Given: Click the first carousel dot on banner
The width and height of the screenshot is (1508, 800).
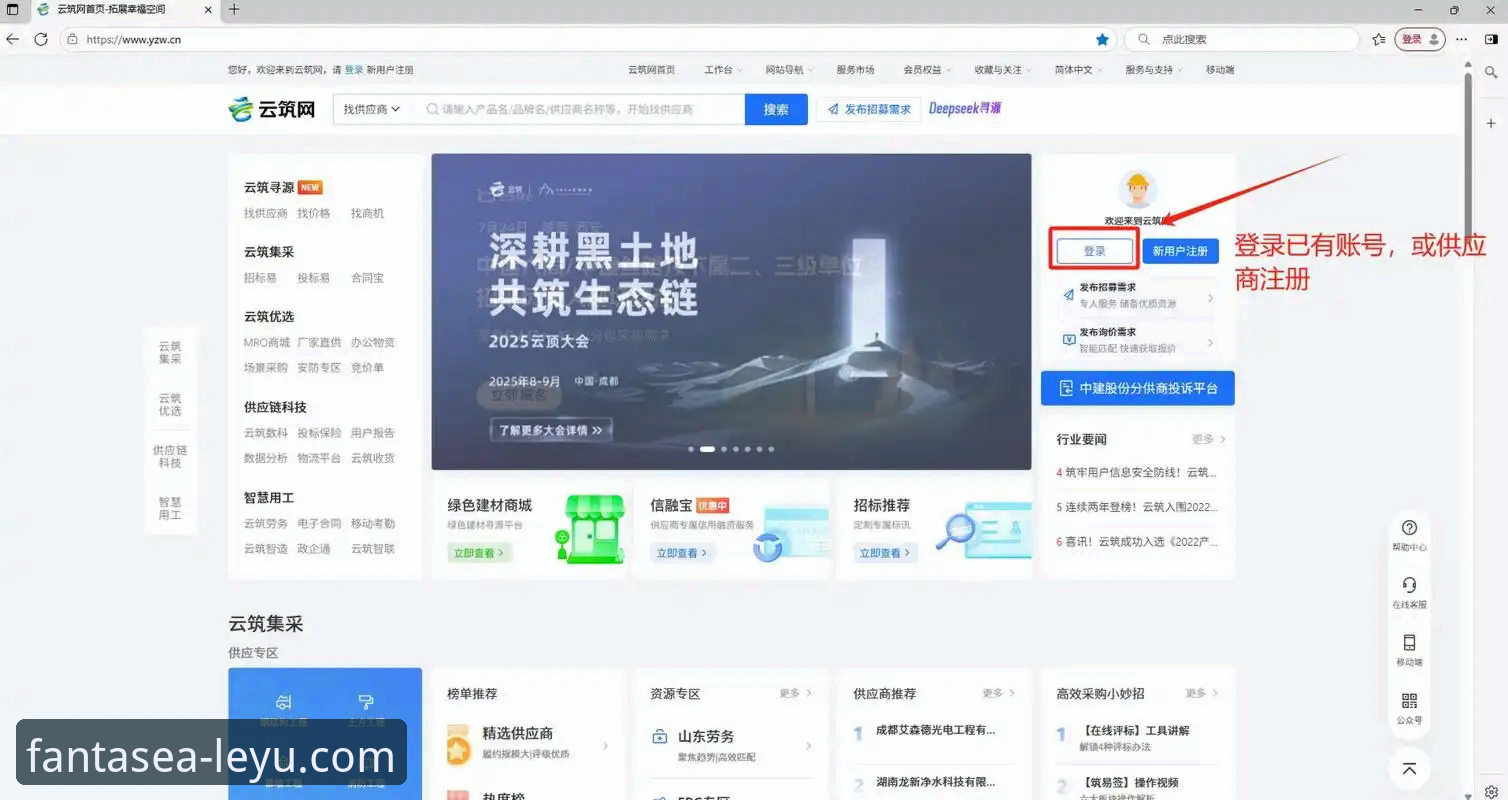Looking at the screenshot, I should click(x=690, y=449).
